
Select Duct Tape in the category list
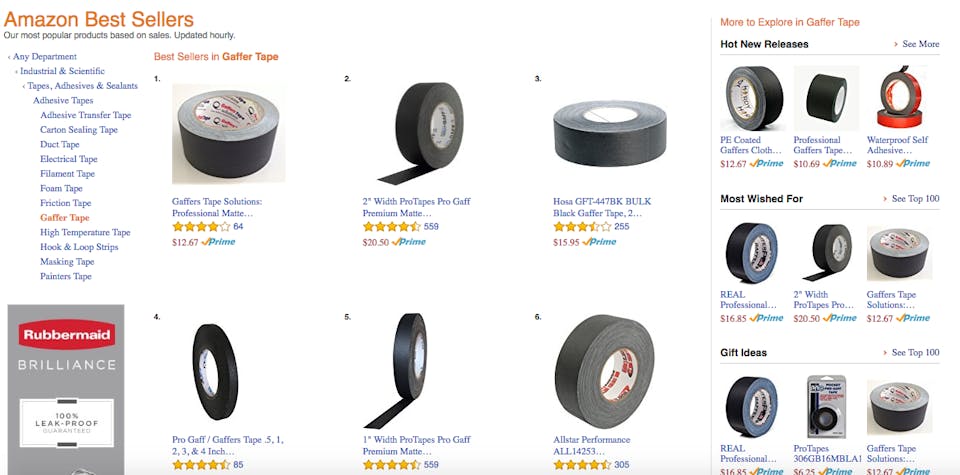click(60, 145)
